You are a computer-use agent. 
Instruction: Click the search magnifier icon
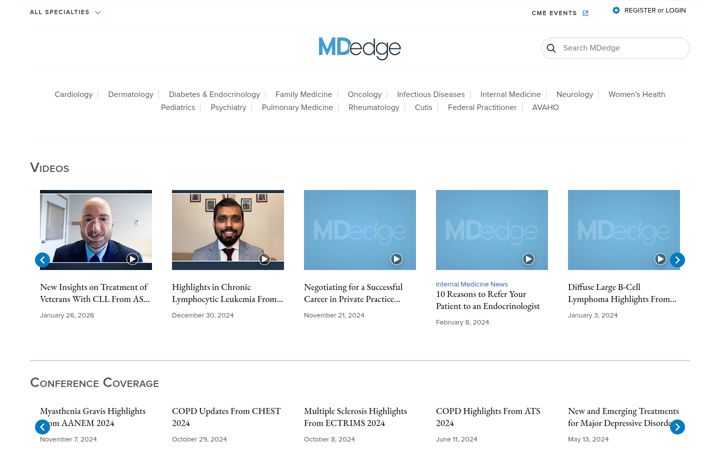coord(551,48)
